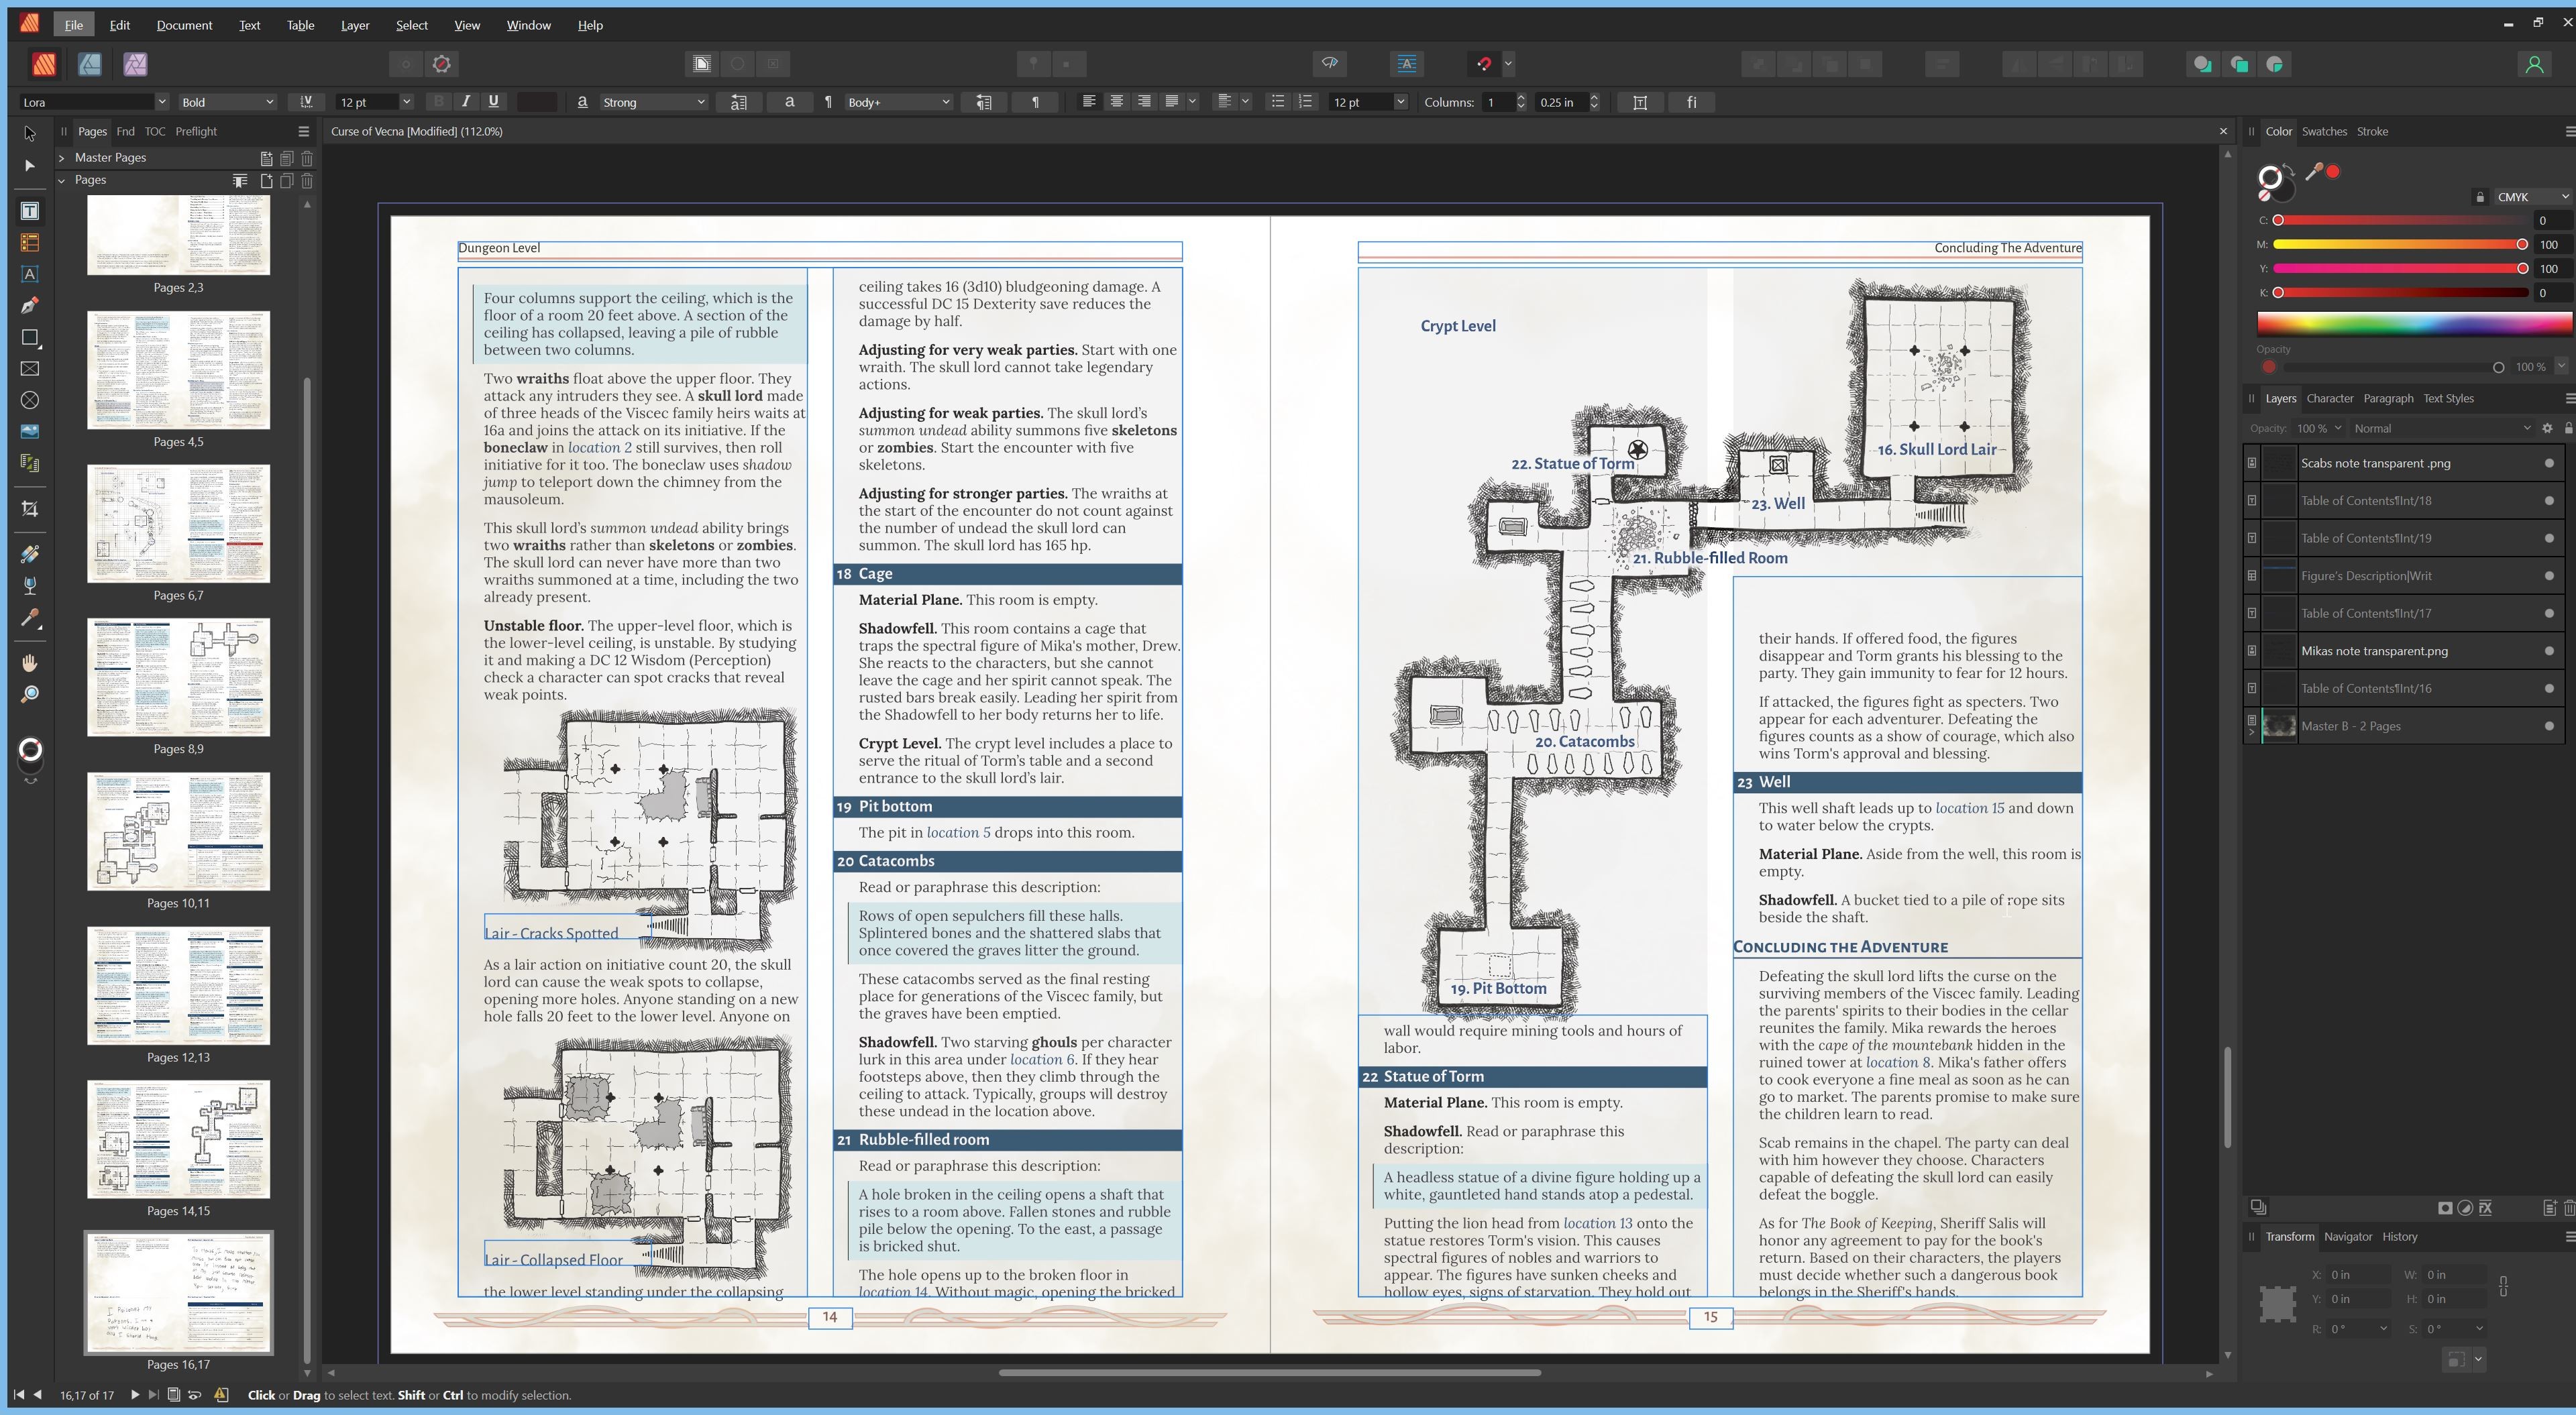Open the Layer menu
The width and height of the screenshot is (2576, 1415).
click(354, 25)
